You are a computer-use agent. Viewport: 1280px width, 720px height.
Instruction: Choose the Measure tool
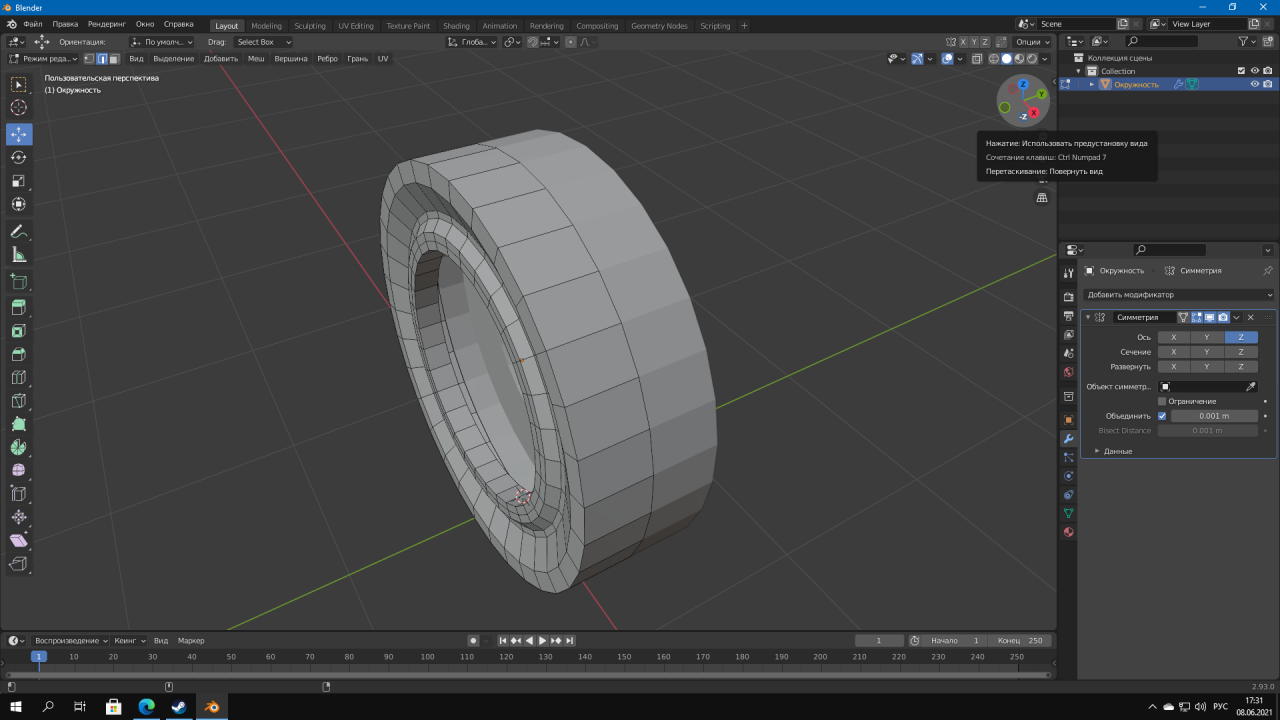click(x=19, y=254)
